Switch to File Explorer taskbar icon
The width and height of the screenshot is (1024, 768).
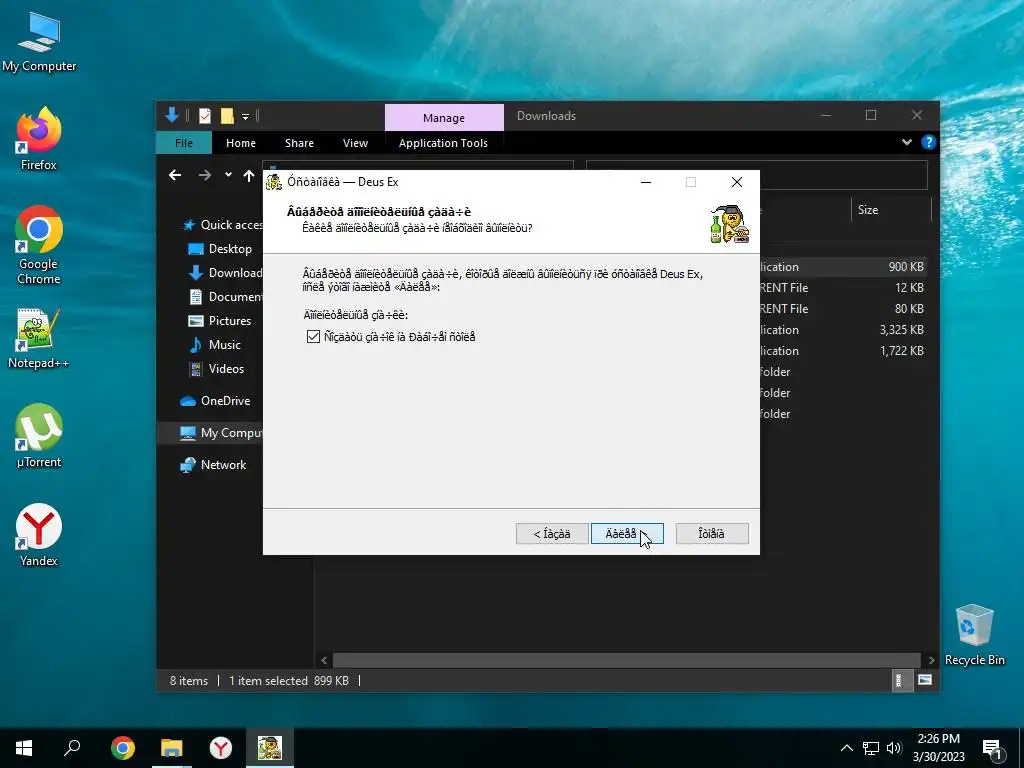172,748
